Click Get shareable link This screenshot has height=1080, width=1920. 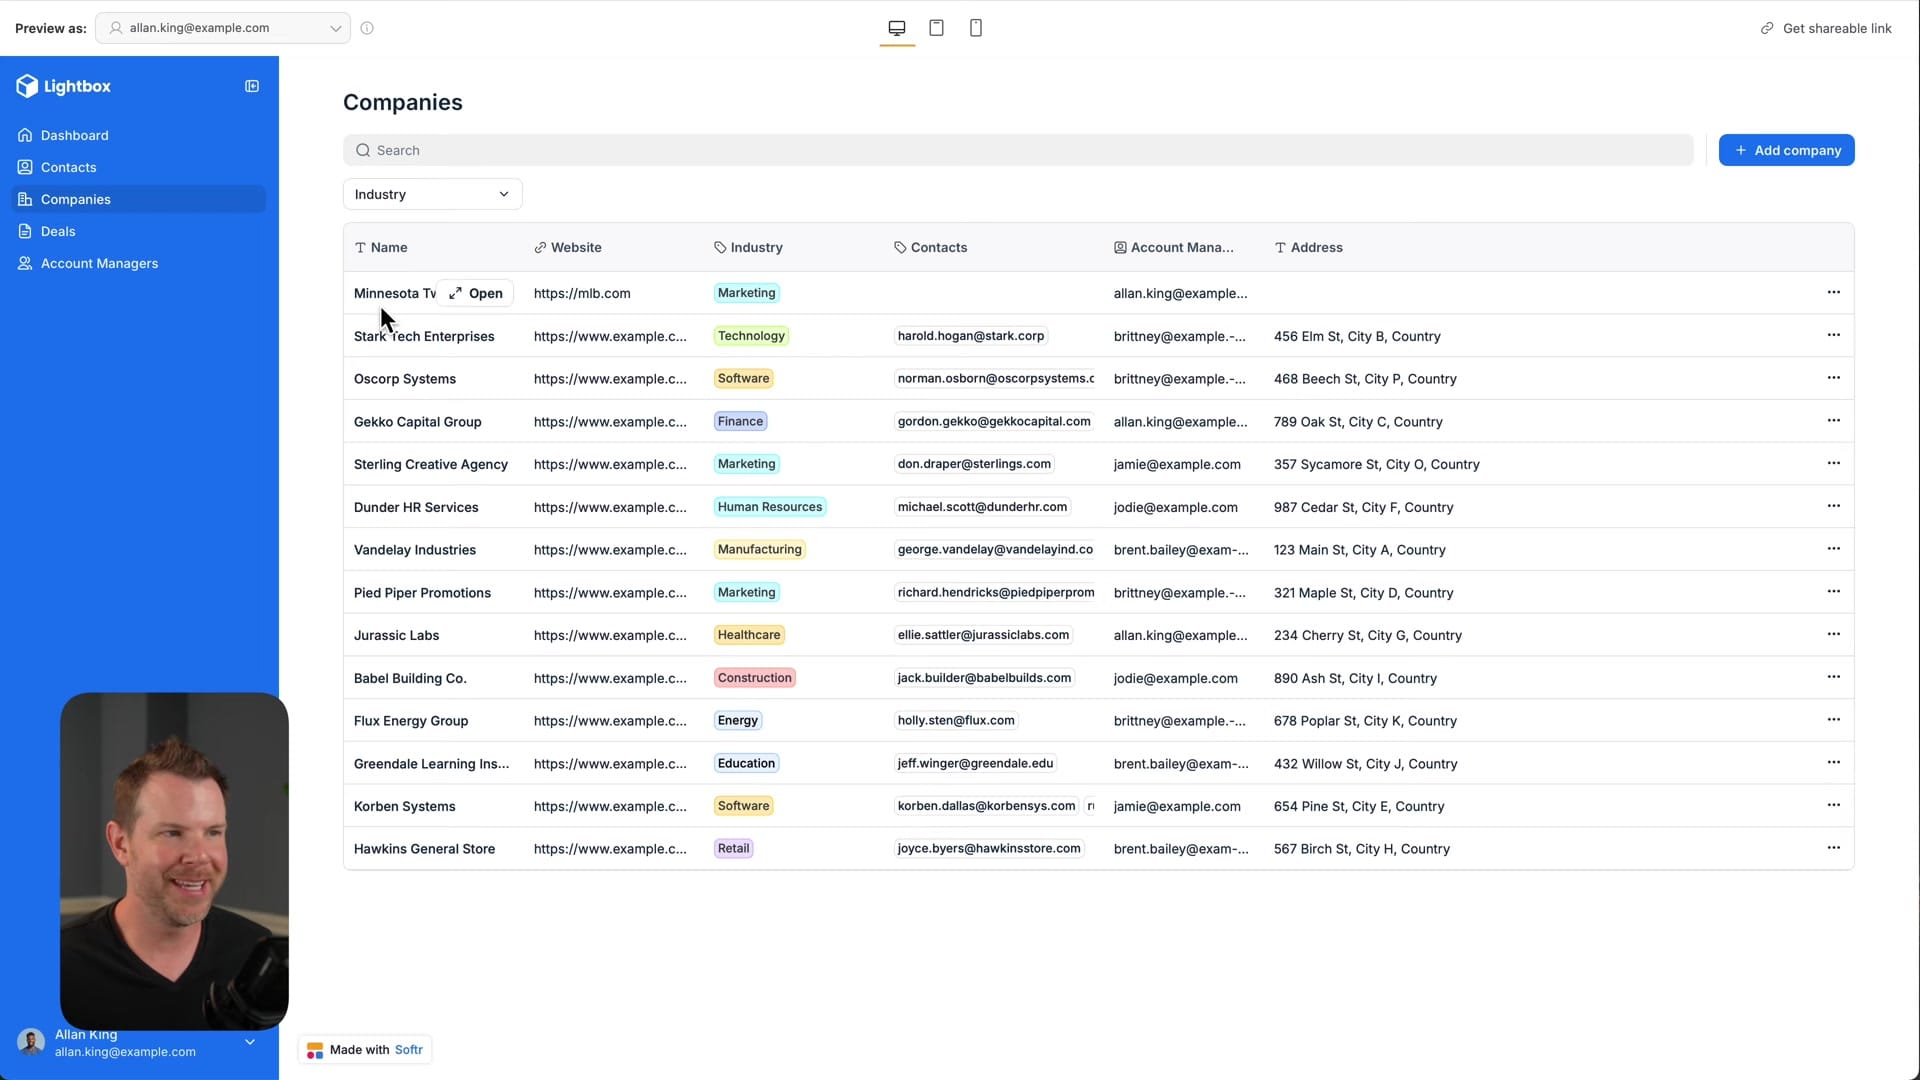(x=1826, y=28)
